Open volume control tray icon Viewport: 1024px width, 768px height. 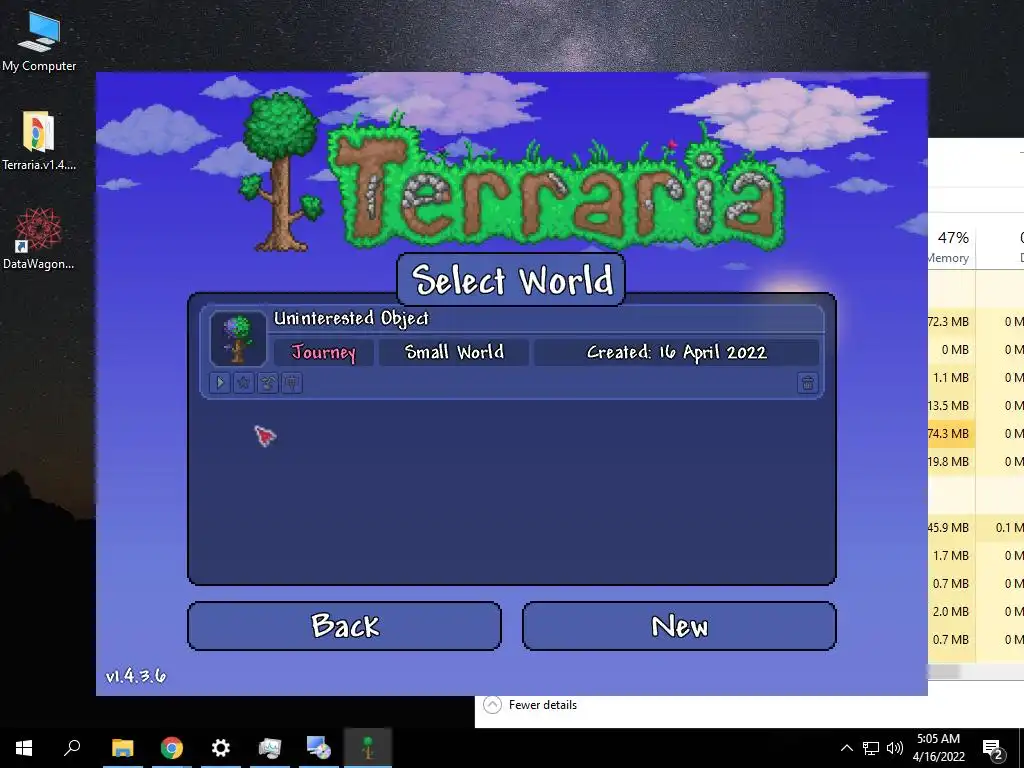[895, 748]
